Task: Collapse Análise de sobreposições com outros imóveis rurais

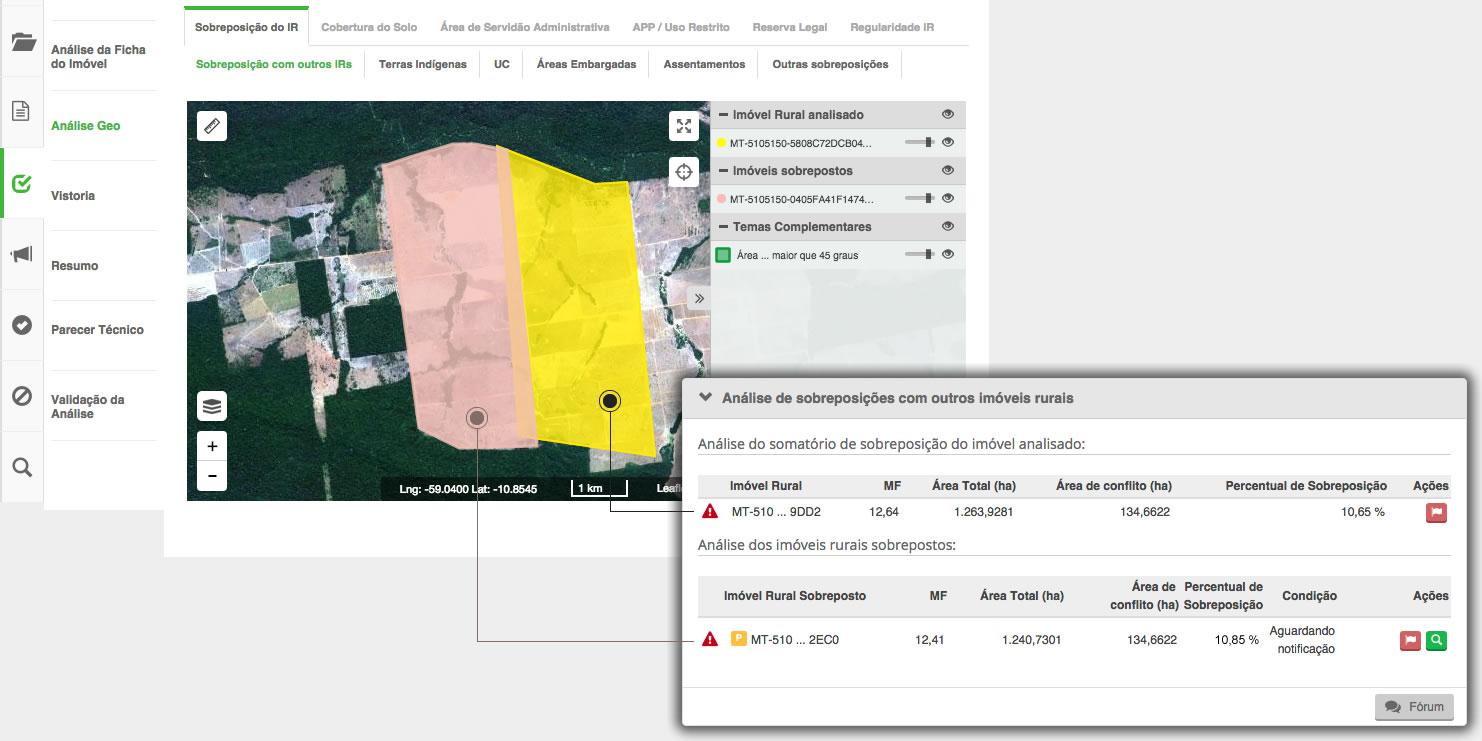Action: pyautogui.click(x=704, y=397)
